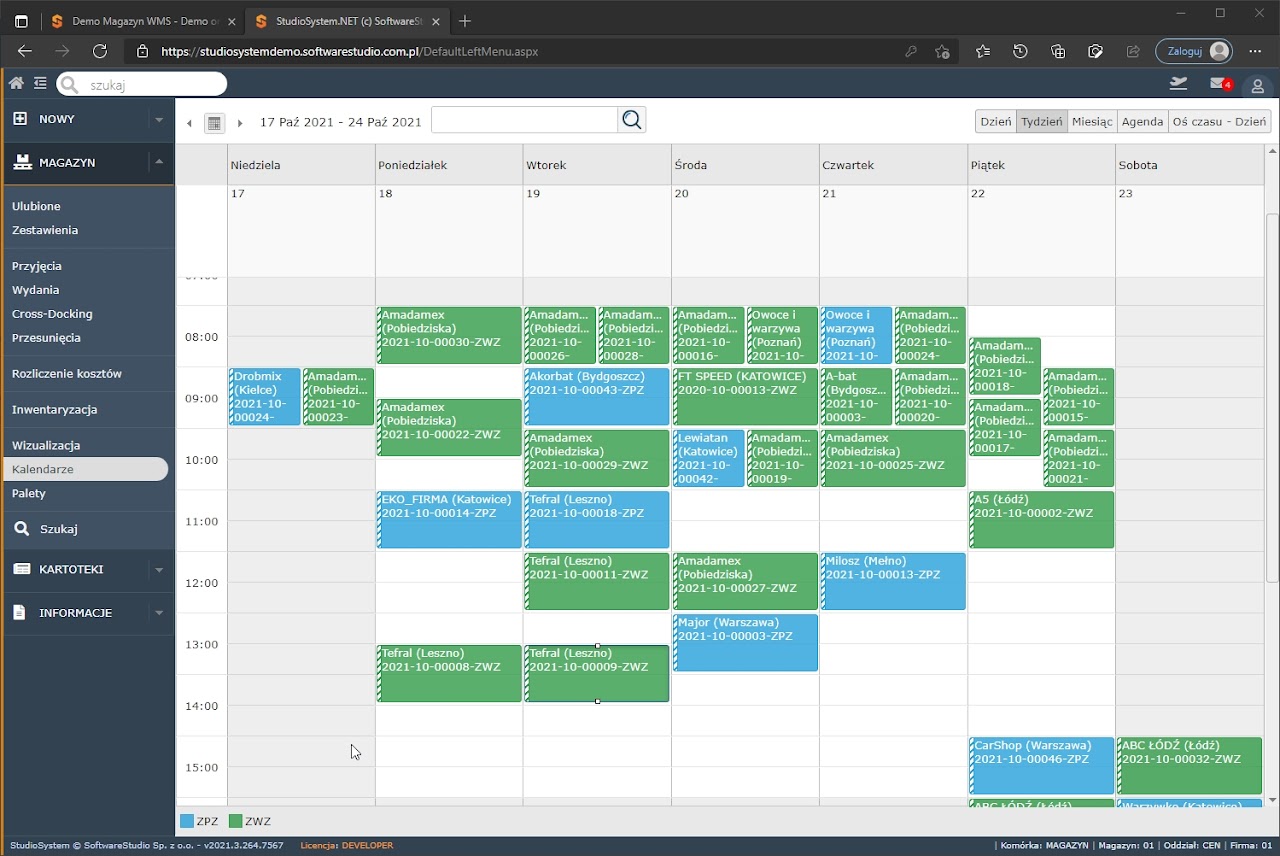The image size is (1280, 856).
Task: Switch calendar to Dzień view
Action: coord(995,121)
